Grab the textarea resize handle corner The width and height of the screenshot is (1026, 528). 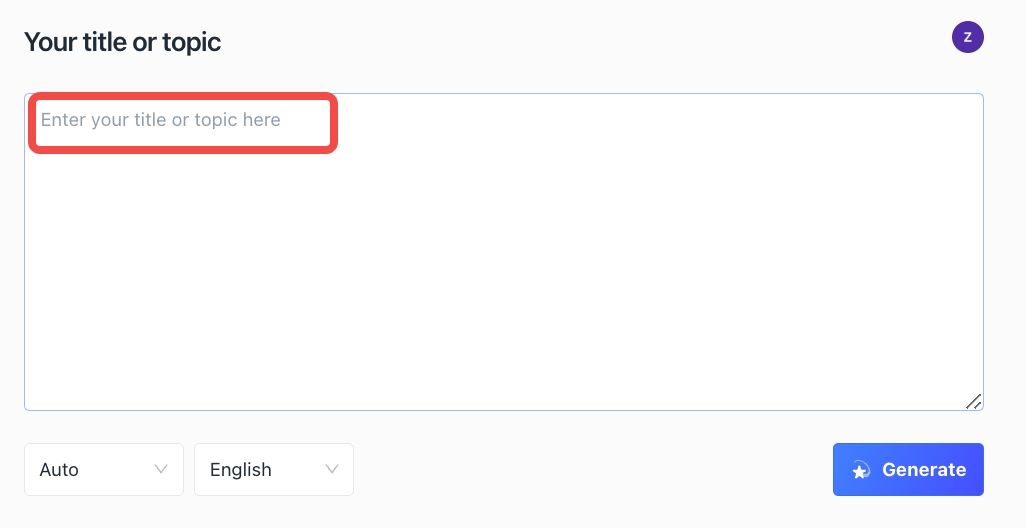973,401
